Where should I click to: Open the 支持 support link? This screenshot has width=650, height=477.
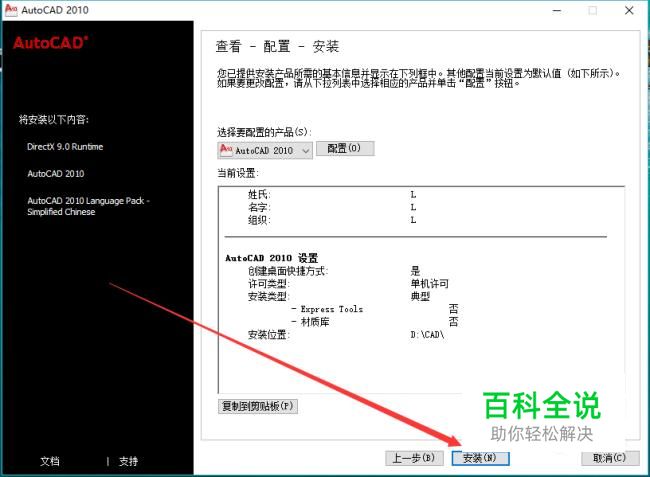coord(128,461)
